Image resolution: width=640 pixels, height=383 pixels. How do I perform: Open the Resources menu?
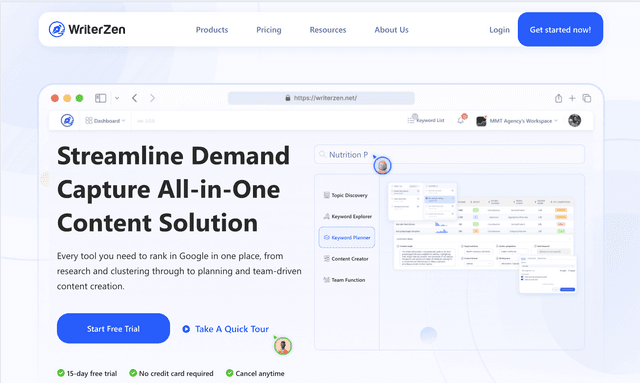click(328, 30)
